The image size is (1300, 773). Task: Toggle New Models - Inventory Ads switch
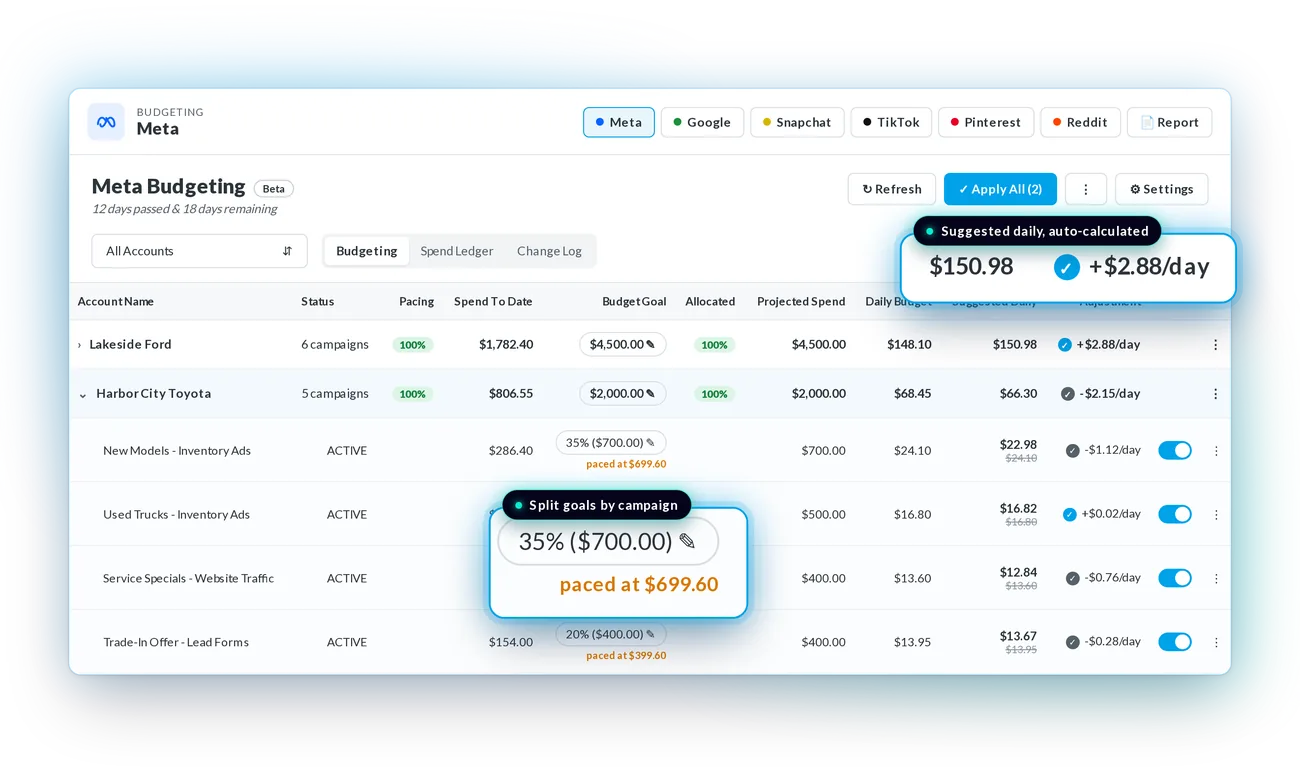point(1175,451)
